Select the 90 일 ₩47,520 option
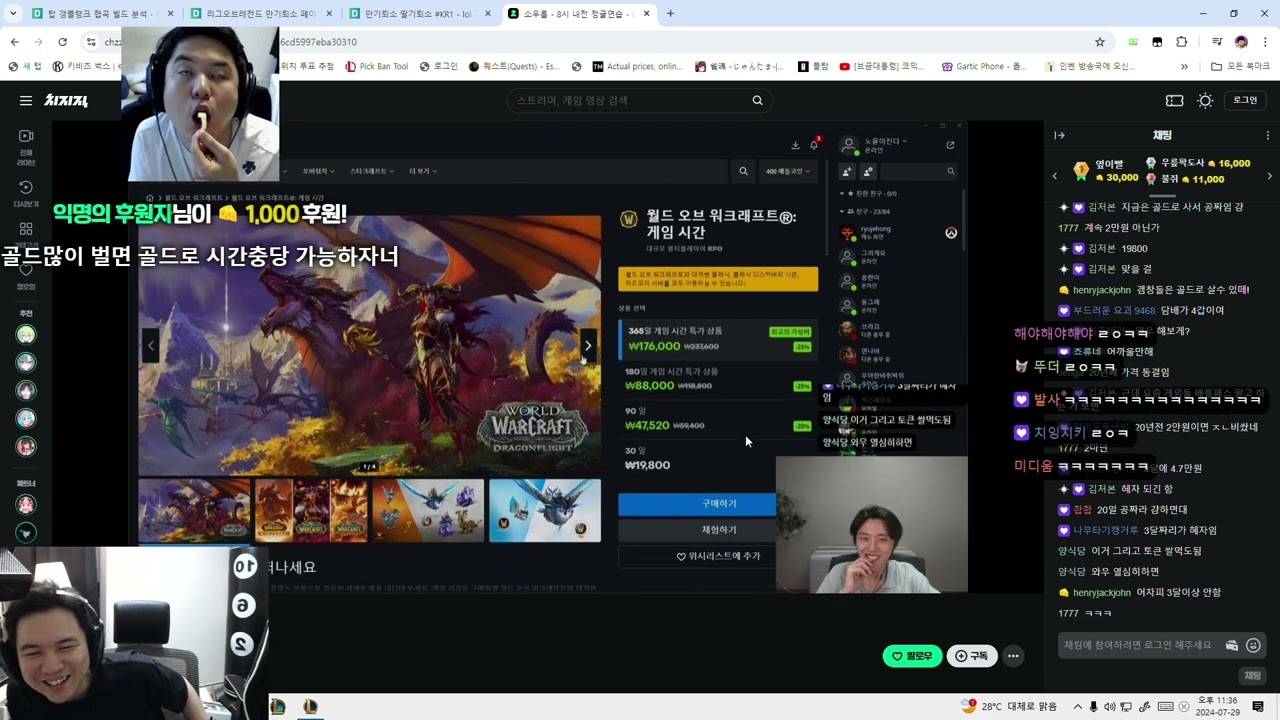Viewport: 1280px width, 720px height. [x=718, y=419]
